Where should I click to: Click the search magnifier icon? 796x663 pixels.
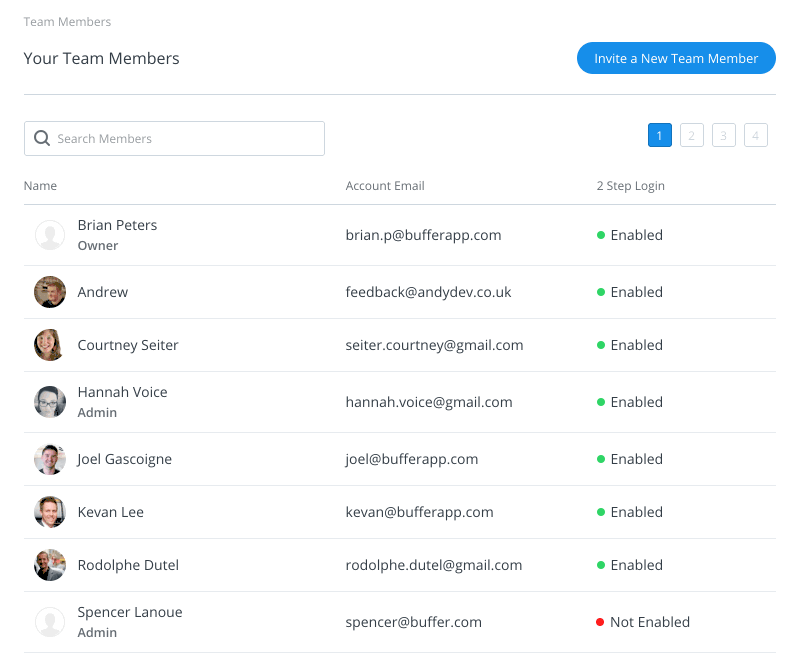click(x=42, y=138)
